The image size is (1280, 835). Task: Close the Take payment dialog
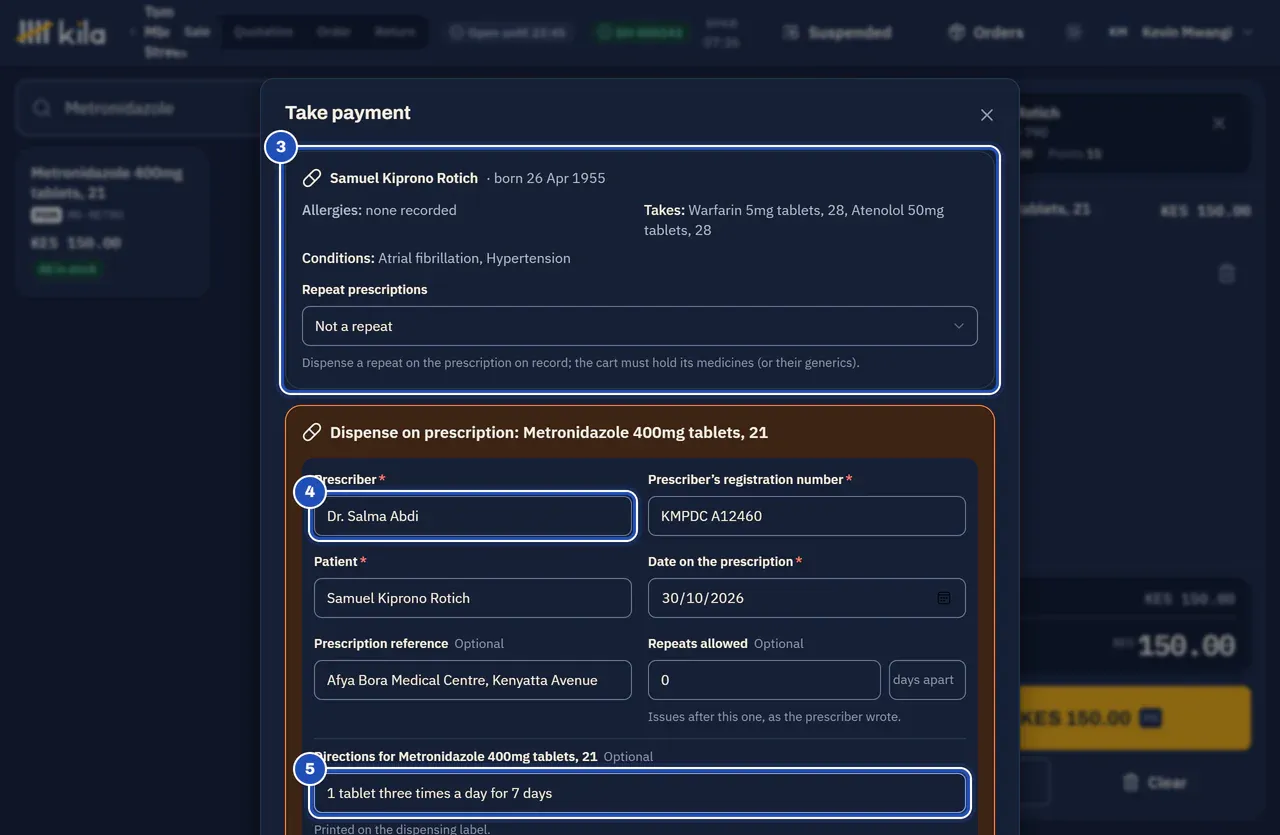point(987,115)
